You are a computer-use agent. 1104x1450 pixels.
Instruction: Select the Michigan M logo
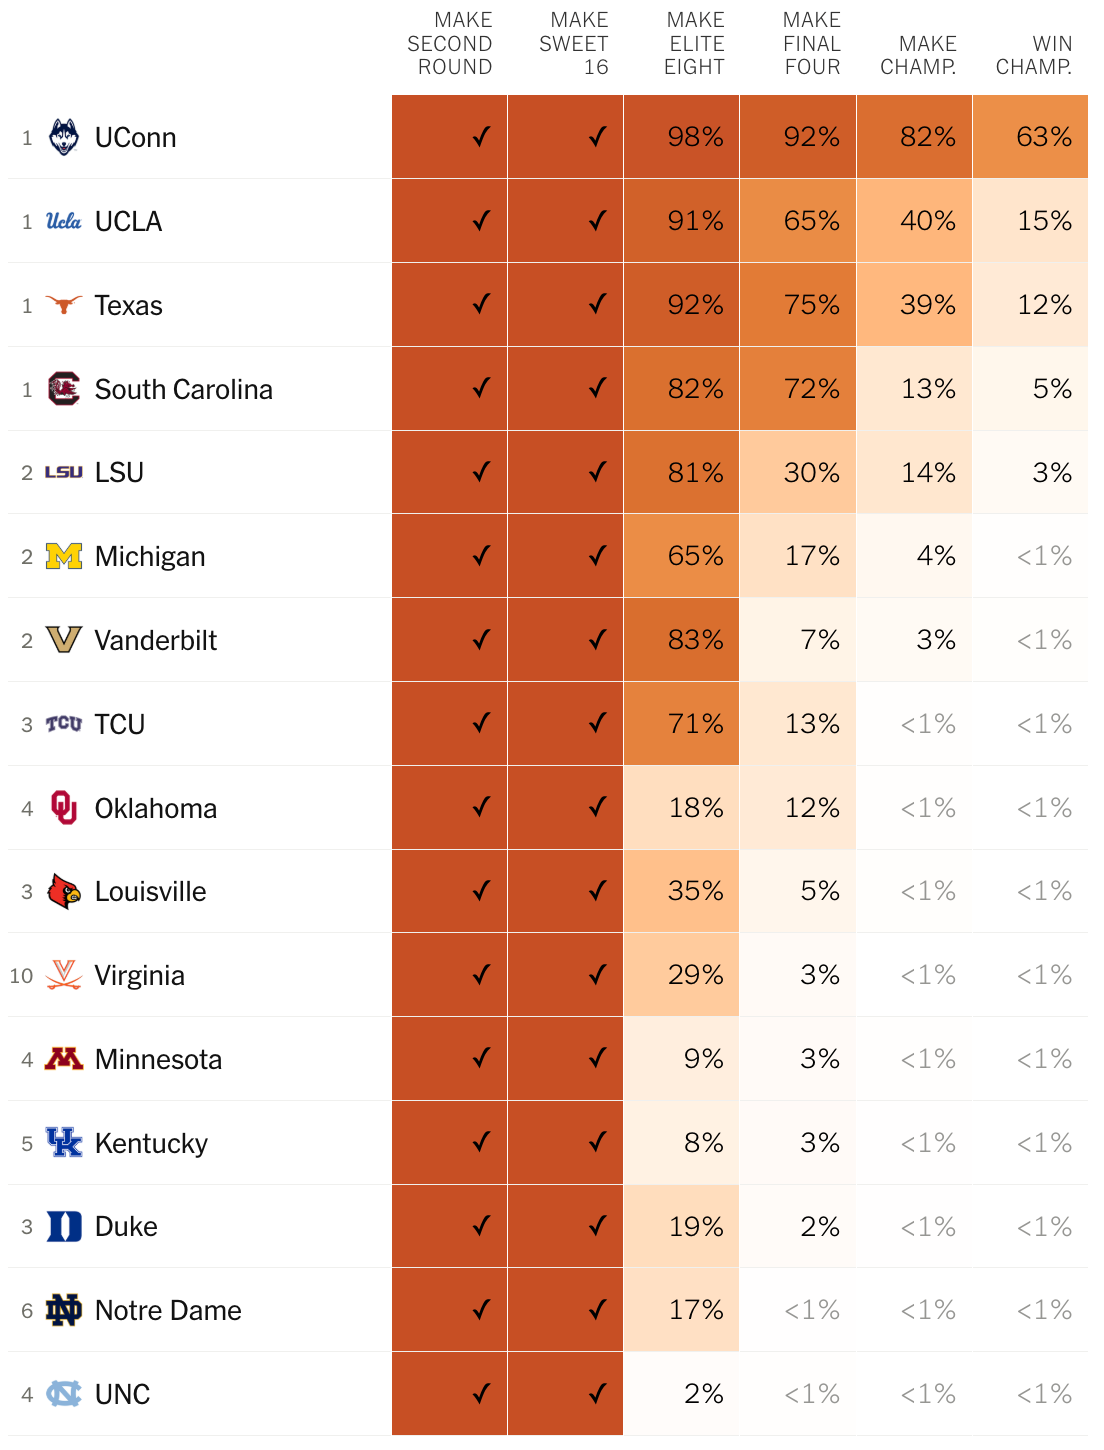[x=64, y=556]
